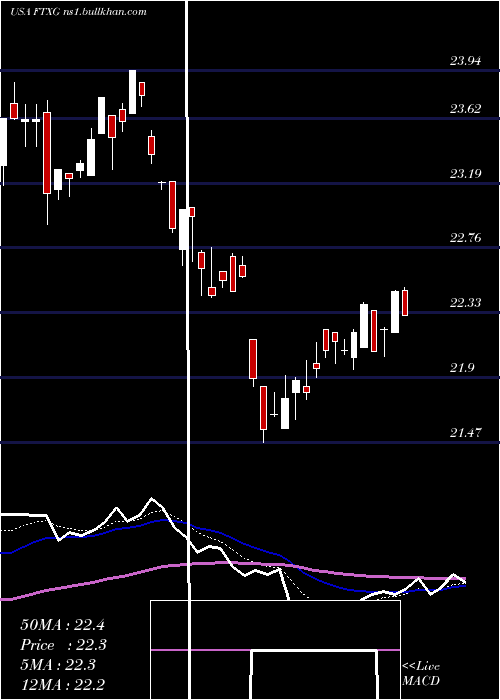Click the 21.9 price level label
Screen dimensions: 500x700
462,368
